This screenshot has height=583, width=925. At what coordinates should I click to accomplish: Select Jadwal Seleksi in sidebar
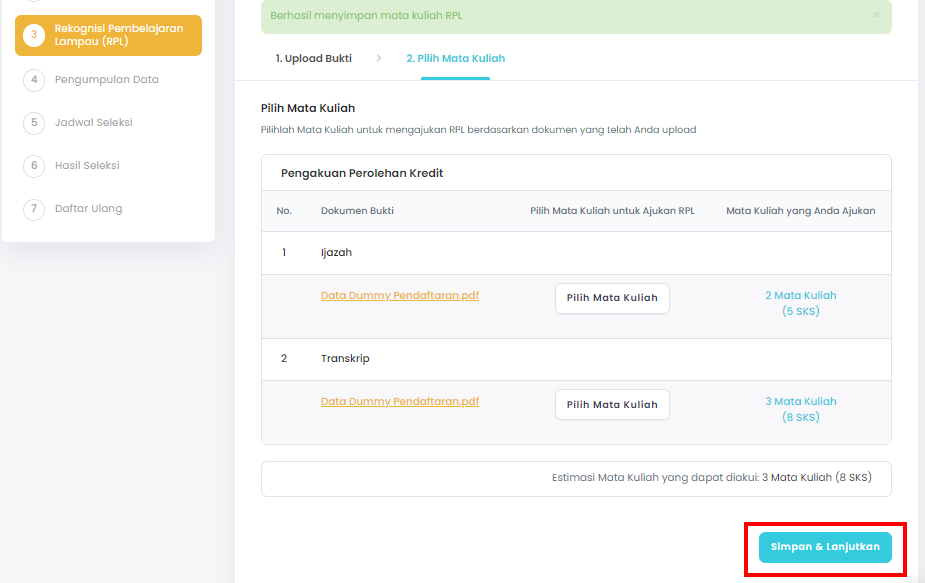[94, 123]
